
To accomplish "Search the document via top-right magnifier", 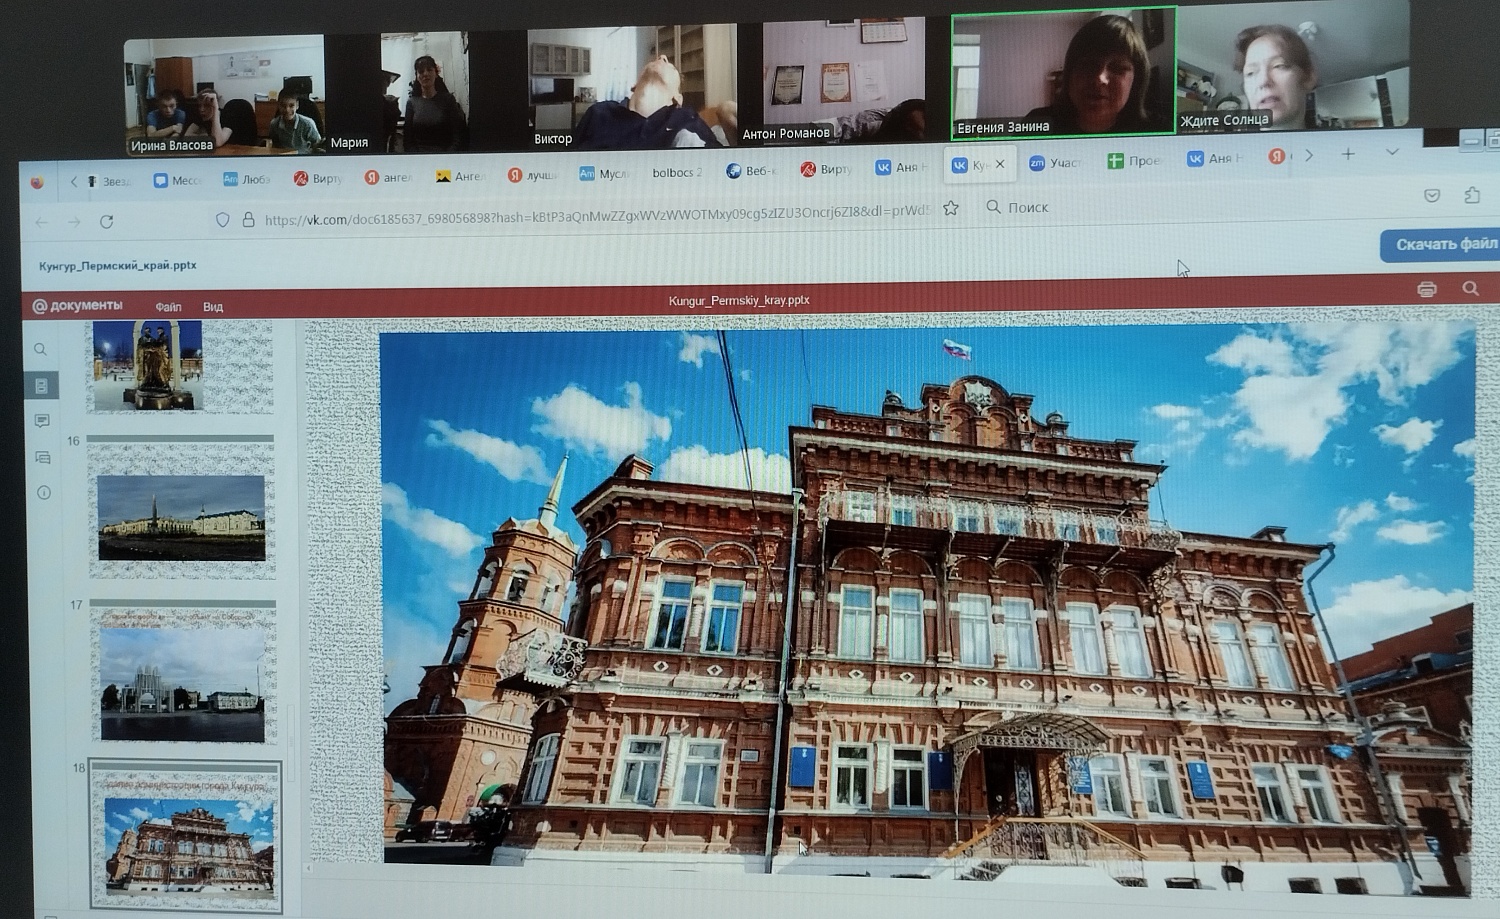I will 1470,288.
